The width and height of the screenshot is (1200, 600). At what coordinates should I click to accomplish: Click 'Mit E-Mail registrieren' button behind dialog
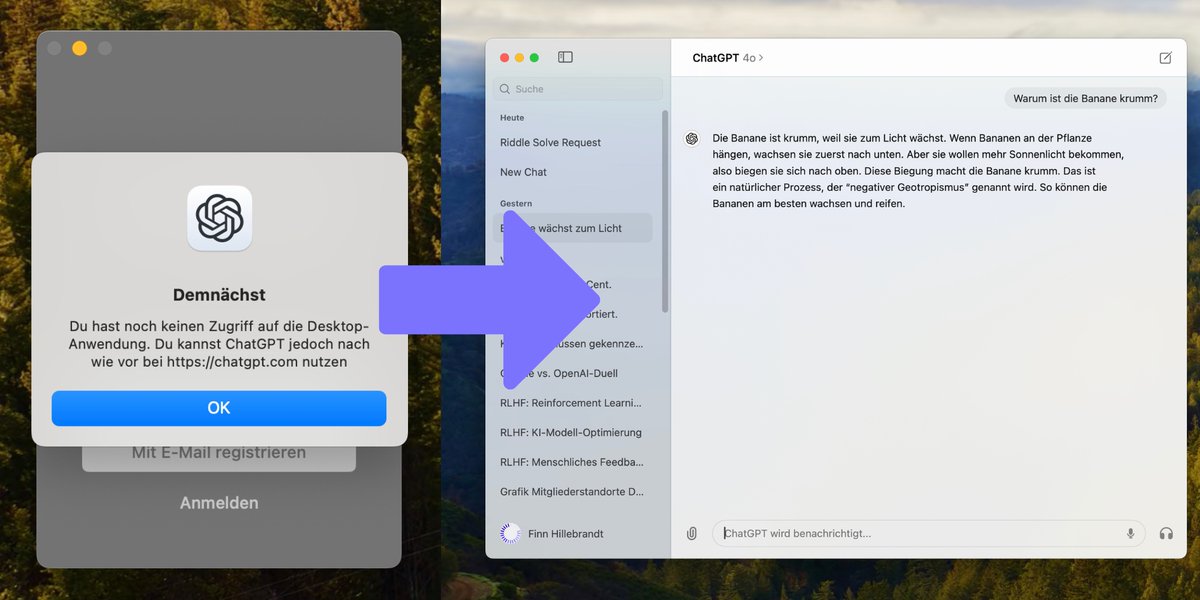point(219,453)
